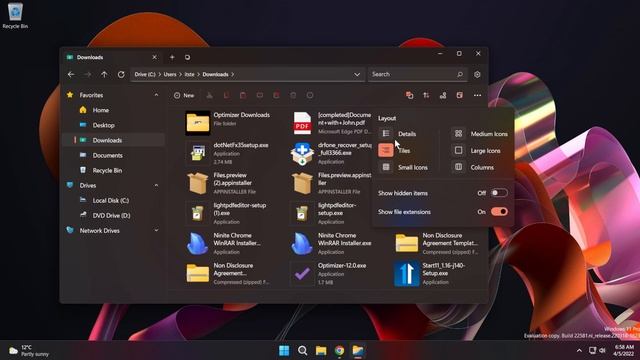Click the Small Icons layout icon

click(386, 167)
